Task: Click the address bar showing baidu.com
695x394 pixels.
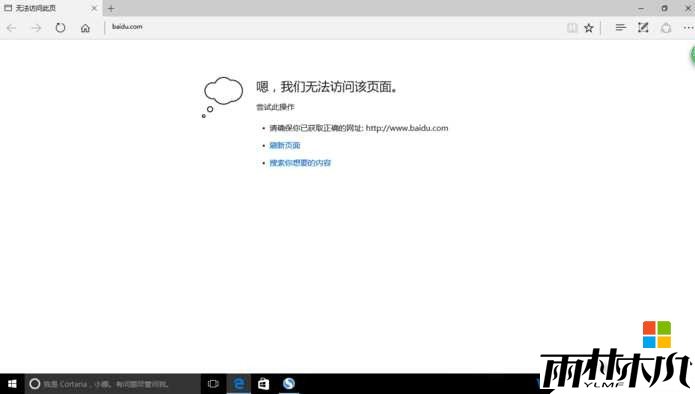Action: tap(332, 27)
